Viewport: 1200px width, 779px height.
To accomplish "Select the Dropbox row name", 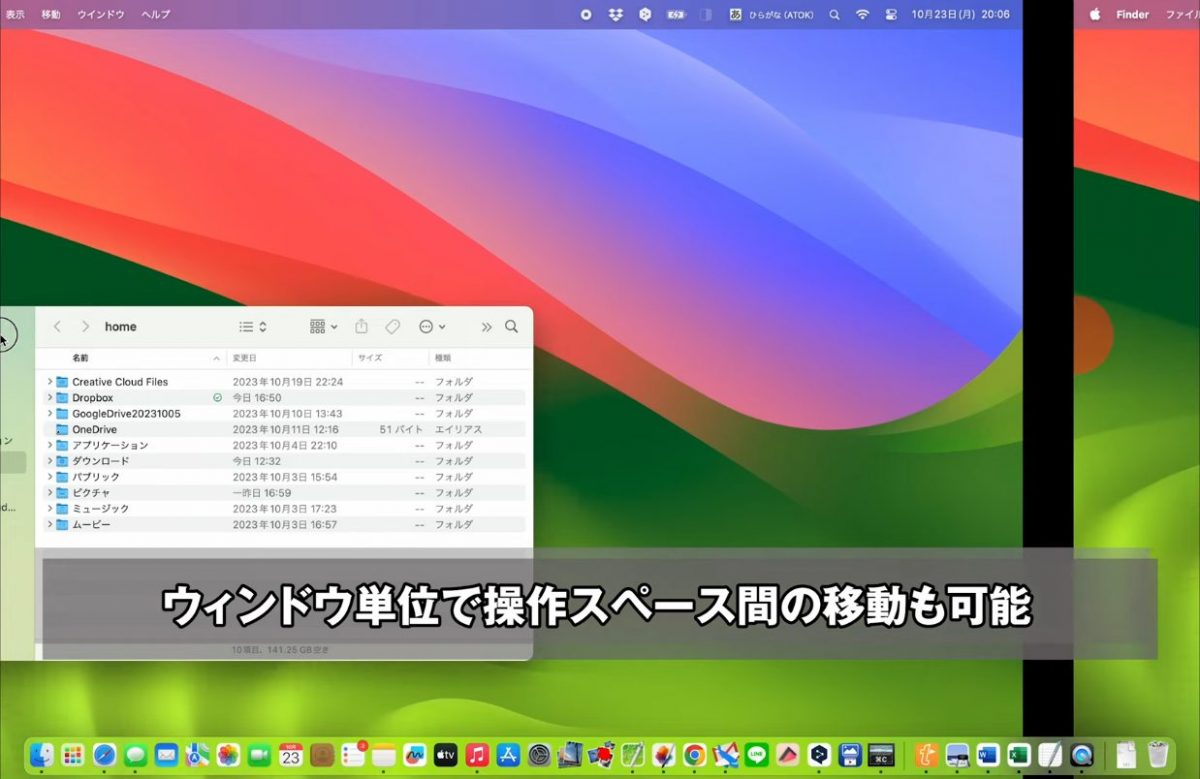I will [x=92, y=398].
